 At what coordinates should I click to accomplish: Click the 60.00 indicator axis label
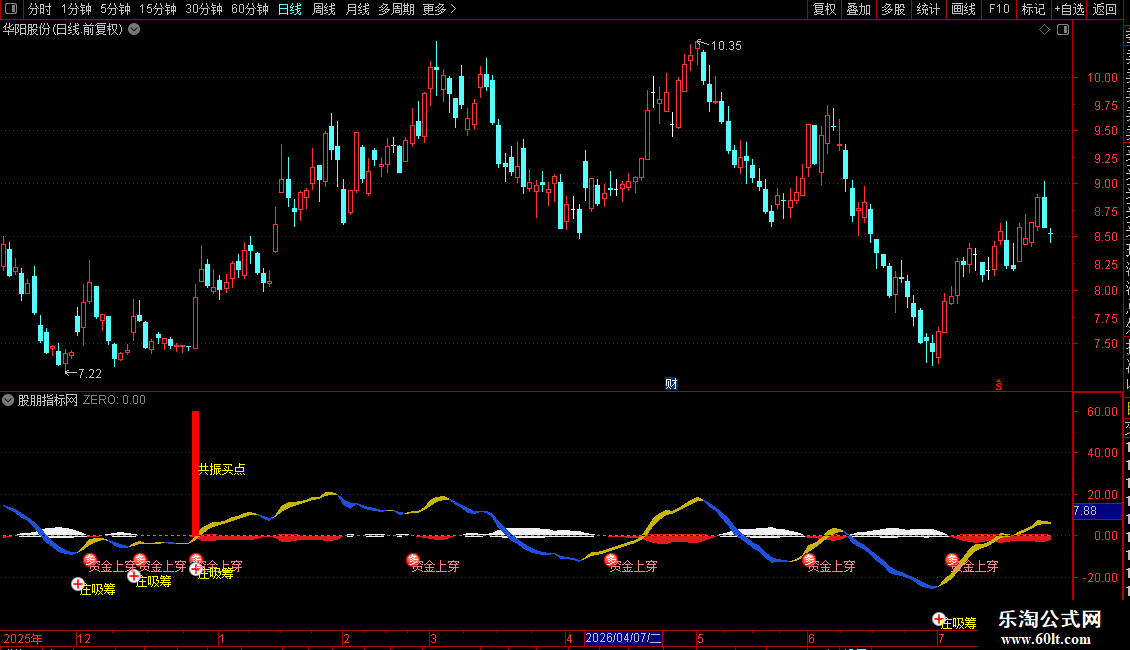pos(1103,411)
